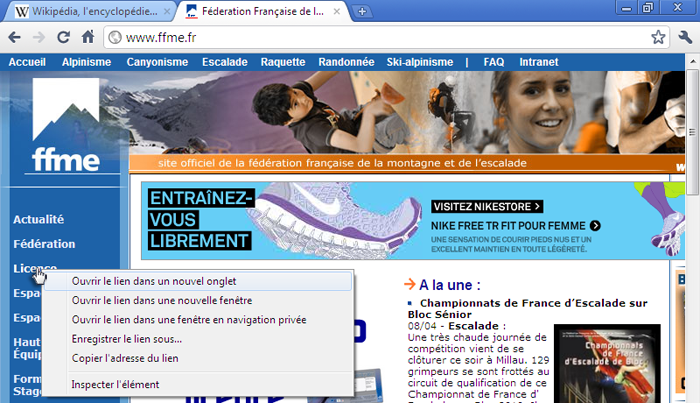Close the Féderation Française tab

pos(337,12)
